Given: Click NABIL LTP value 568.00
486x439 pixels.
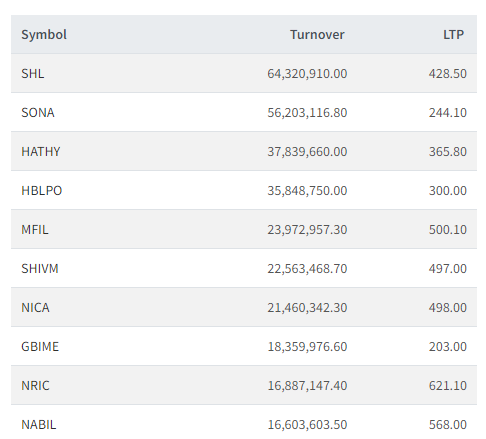Looking at the screenshot, I should coord(448,425).
